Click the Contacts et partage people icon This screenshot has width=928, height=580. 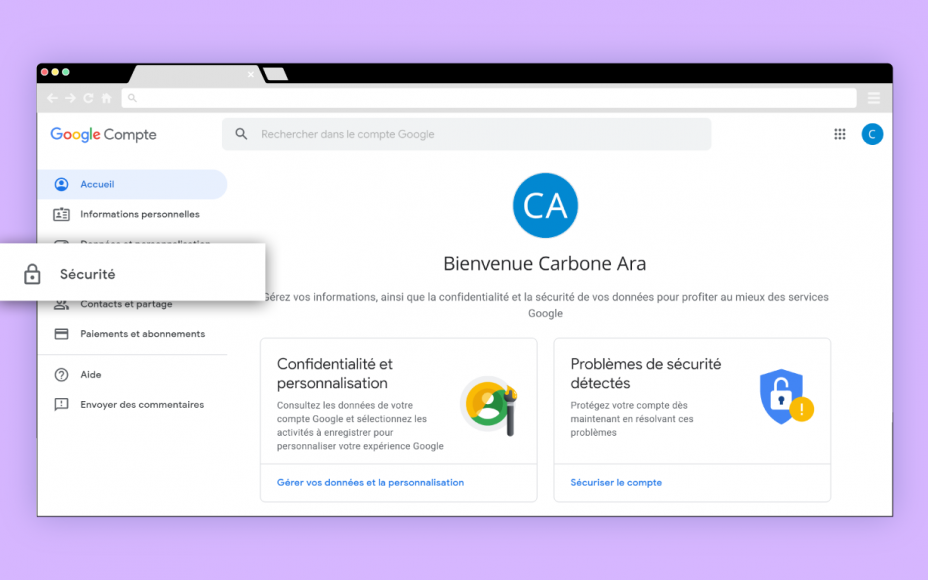click(62, 305)
